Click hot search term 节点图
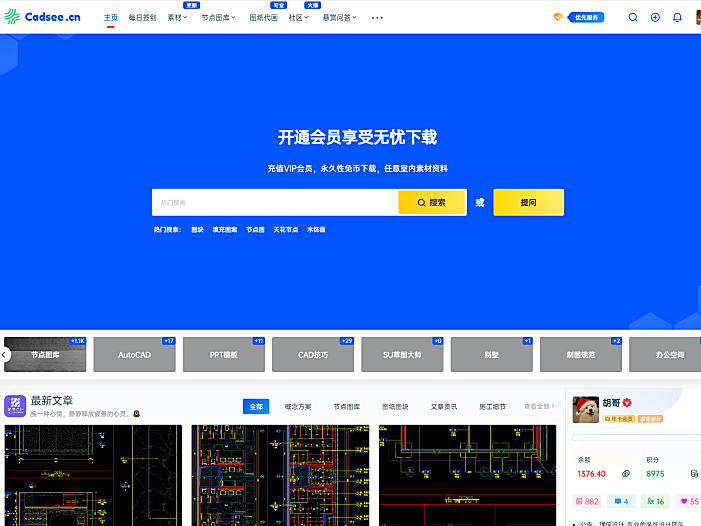Screen dimensions: 701x526 click(x=255, y=230)
